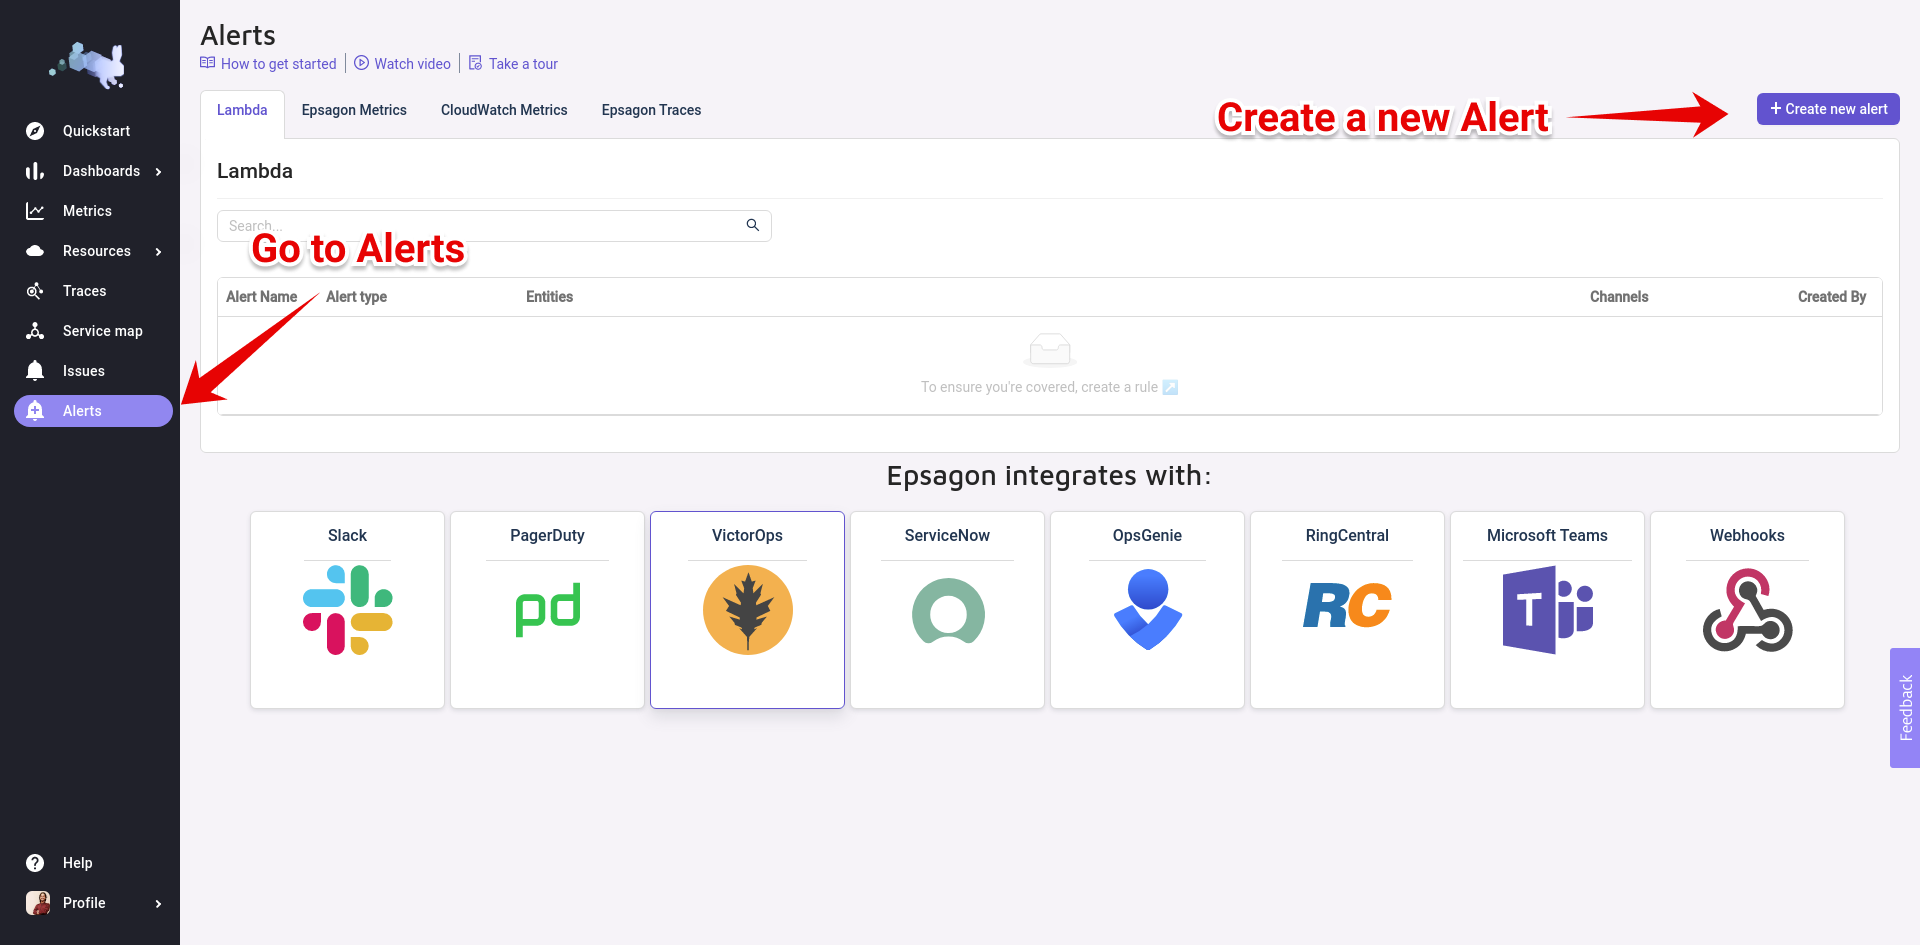The height and width of the screenshot is (945, 1920).
Task: Select the Slack card title
Action: [x=347, y=536]
